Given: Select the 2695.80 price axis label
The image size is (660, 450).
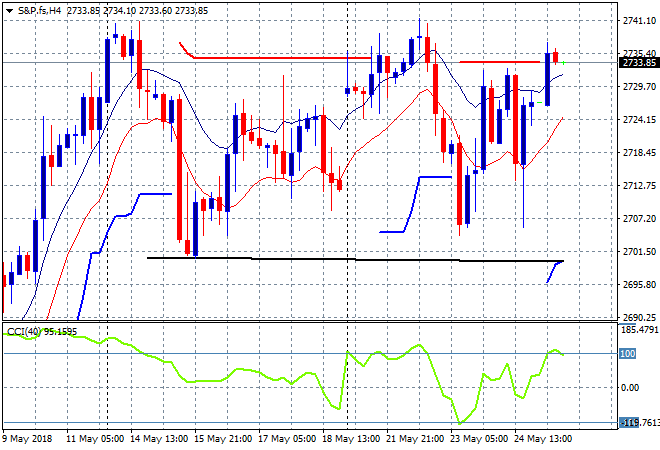Looking at the screenshot, I should click(x=639, y=285).
